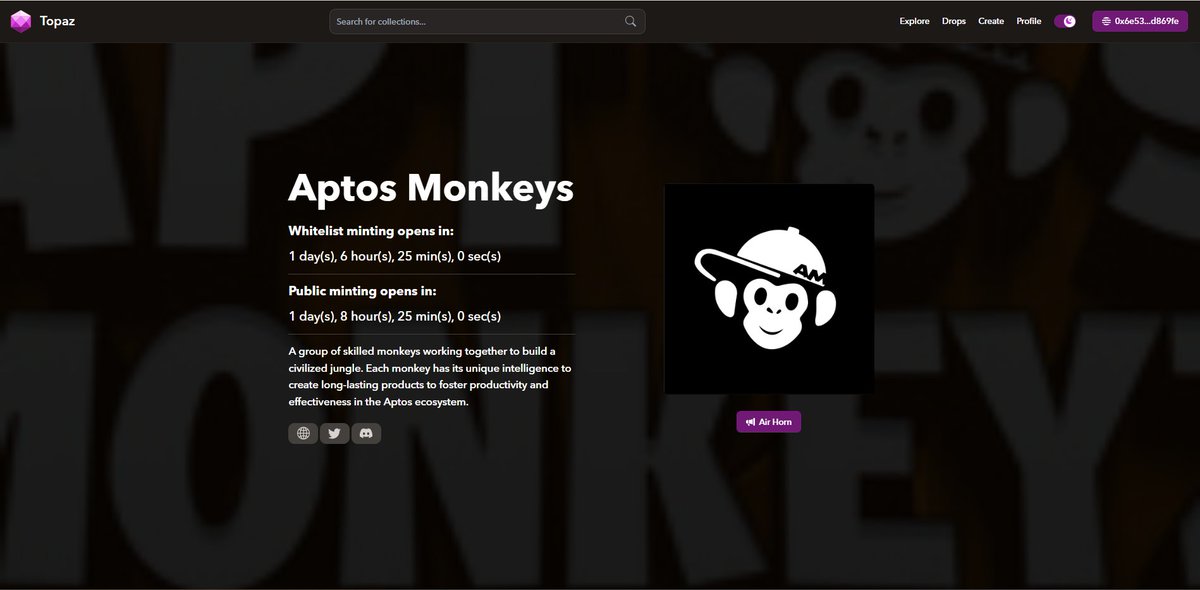Viewport: 1200px width, 590px height.
Task: Click the Aptos Monkeys title heading
Action: pos(430,189)
